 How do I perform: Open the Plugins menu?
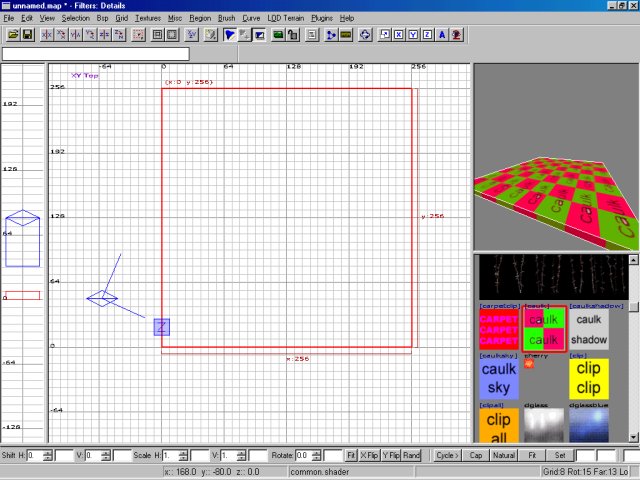click(x=322, y=18)
